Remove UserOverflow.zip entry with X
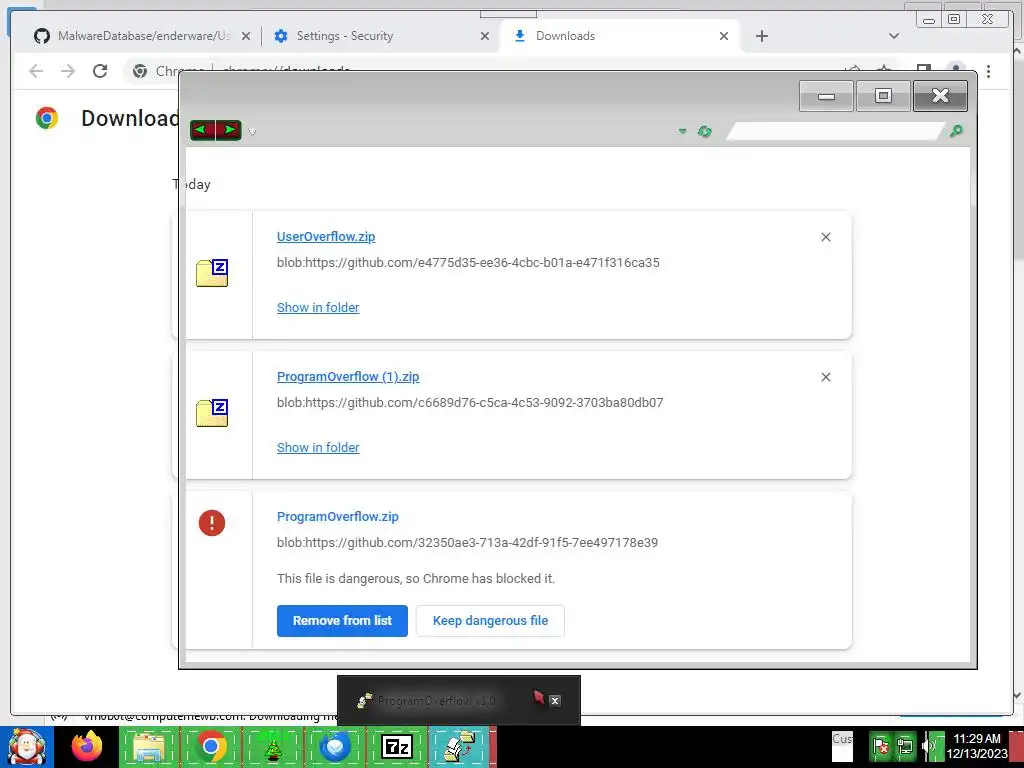Image resolution: width=1024 pixels, height=768 pixels. click(x=825, y=237)
